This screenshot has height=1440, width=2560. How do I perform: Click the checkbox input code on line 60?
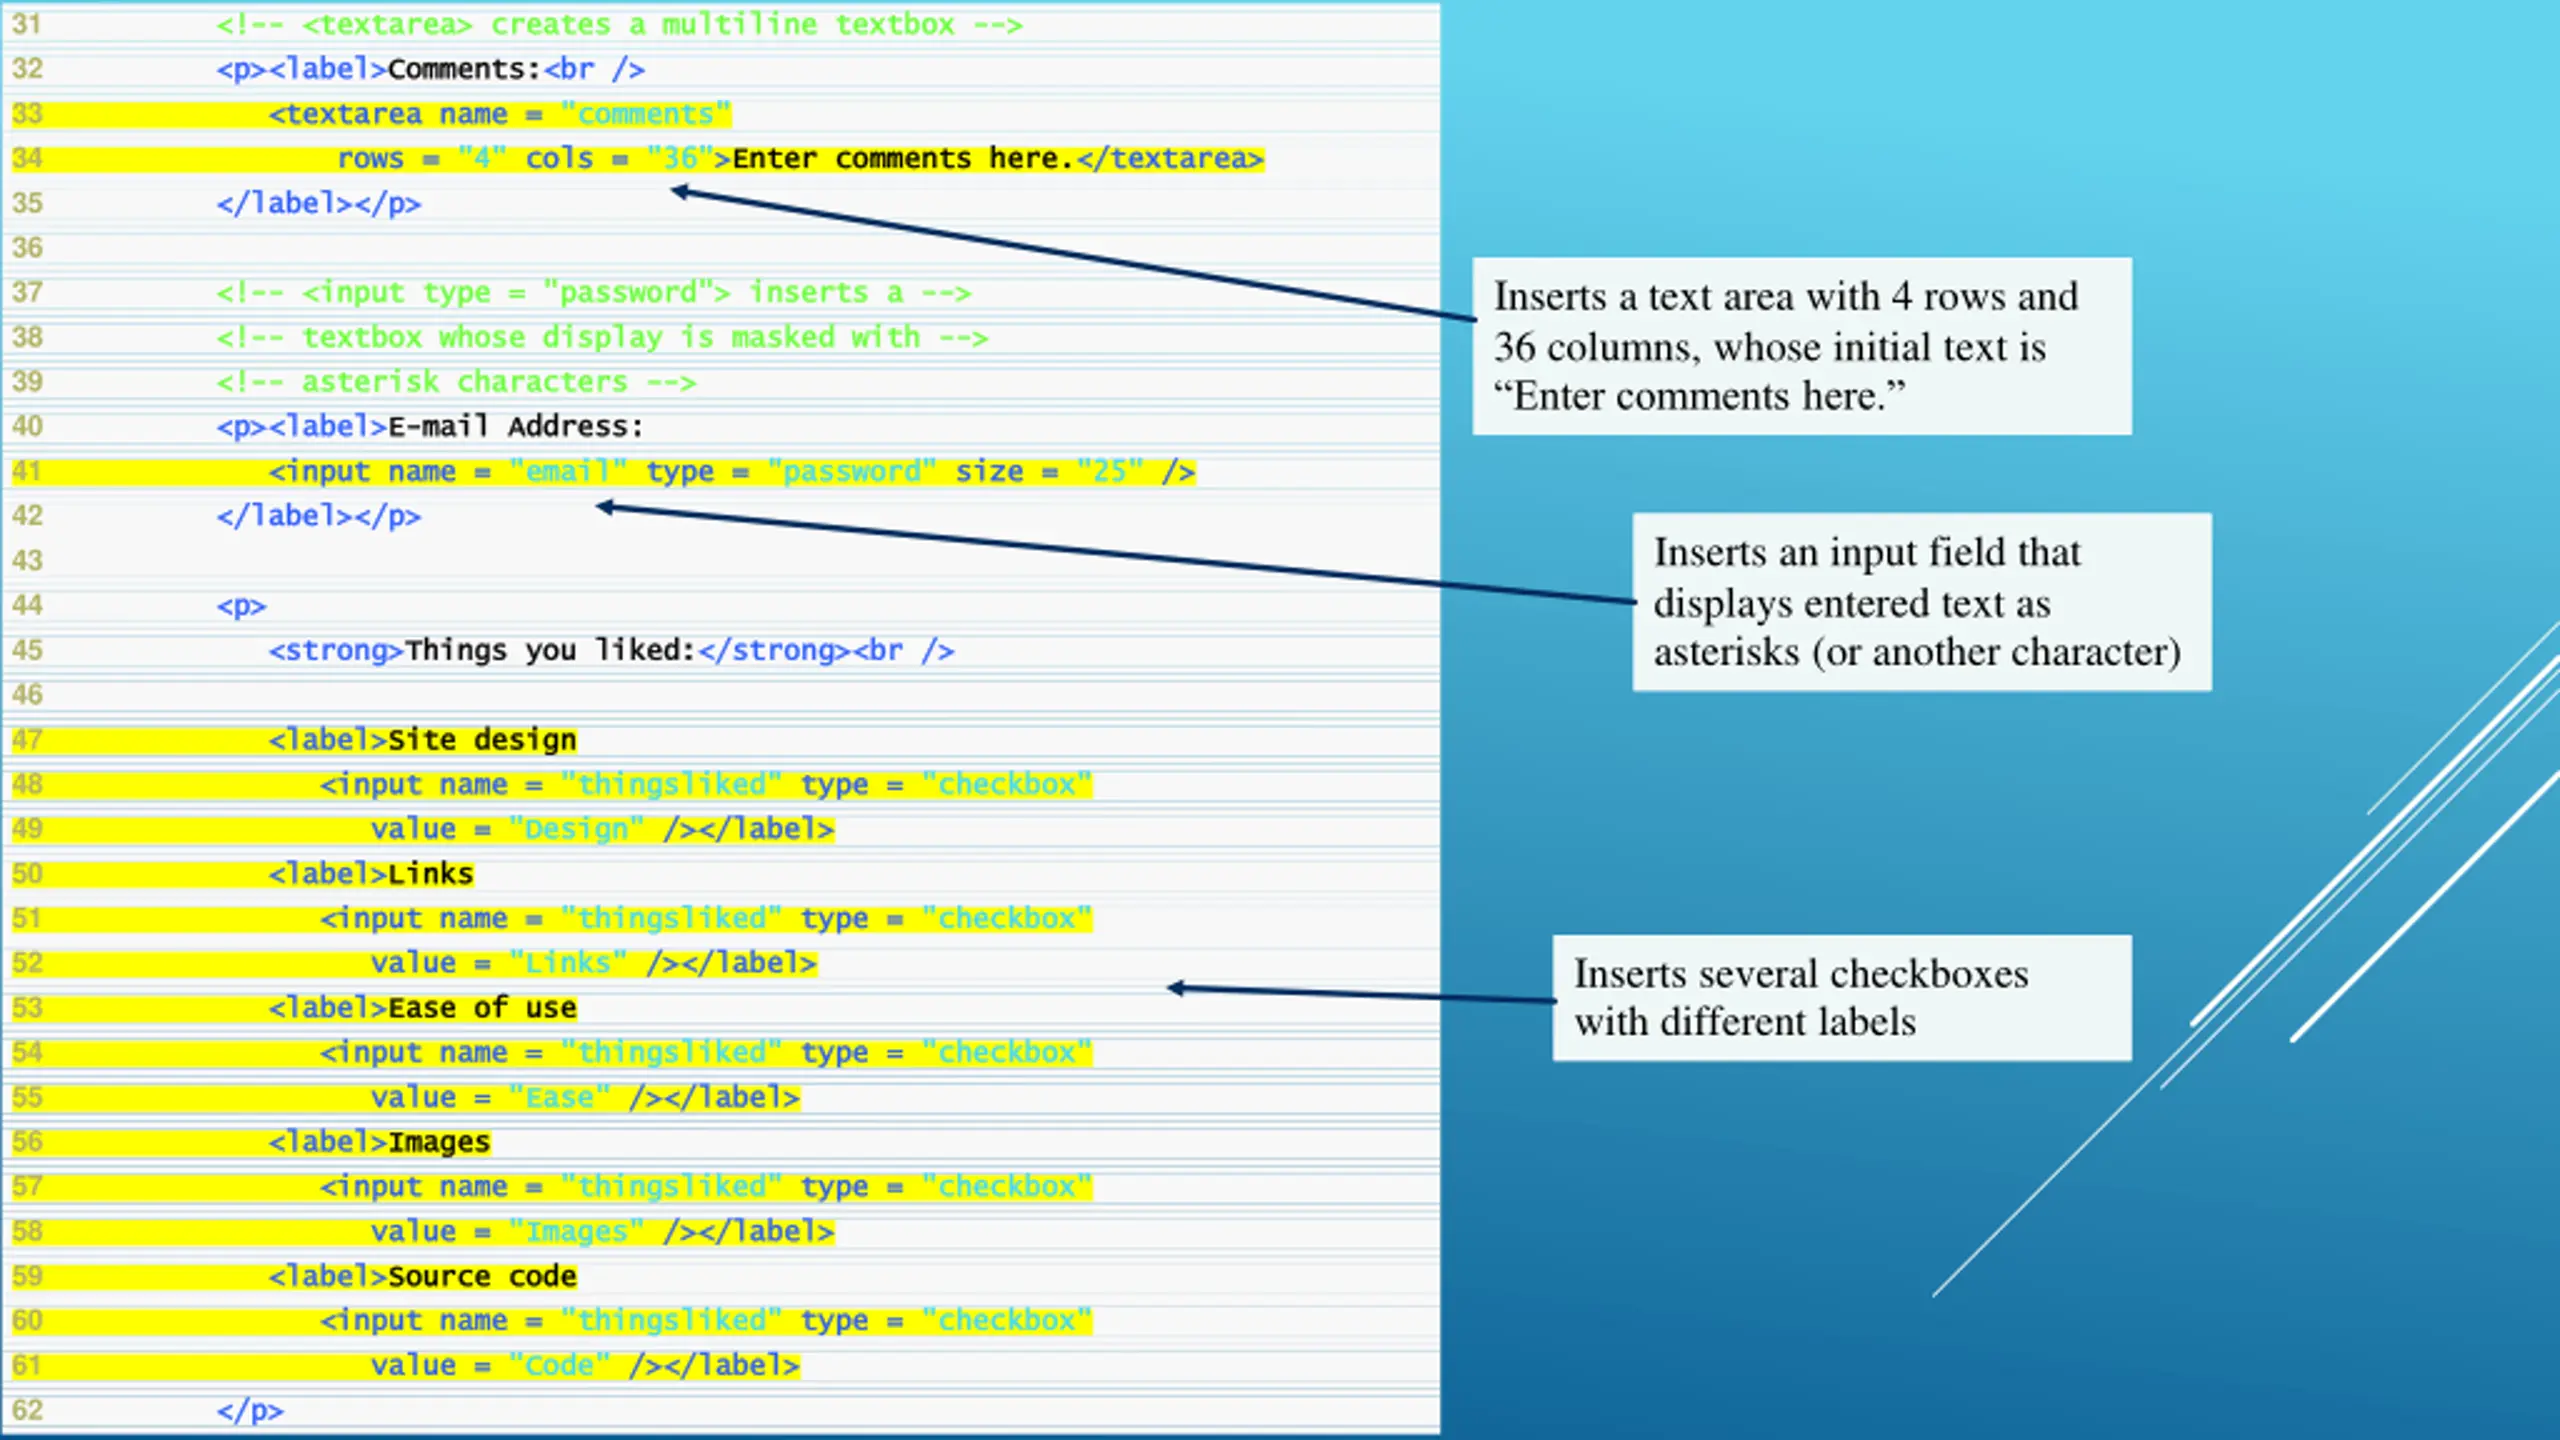point(706,1320)
